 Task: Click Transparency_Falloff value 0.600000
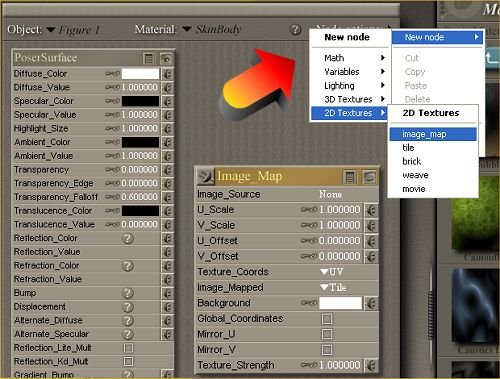(140, 197)
